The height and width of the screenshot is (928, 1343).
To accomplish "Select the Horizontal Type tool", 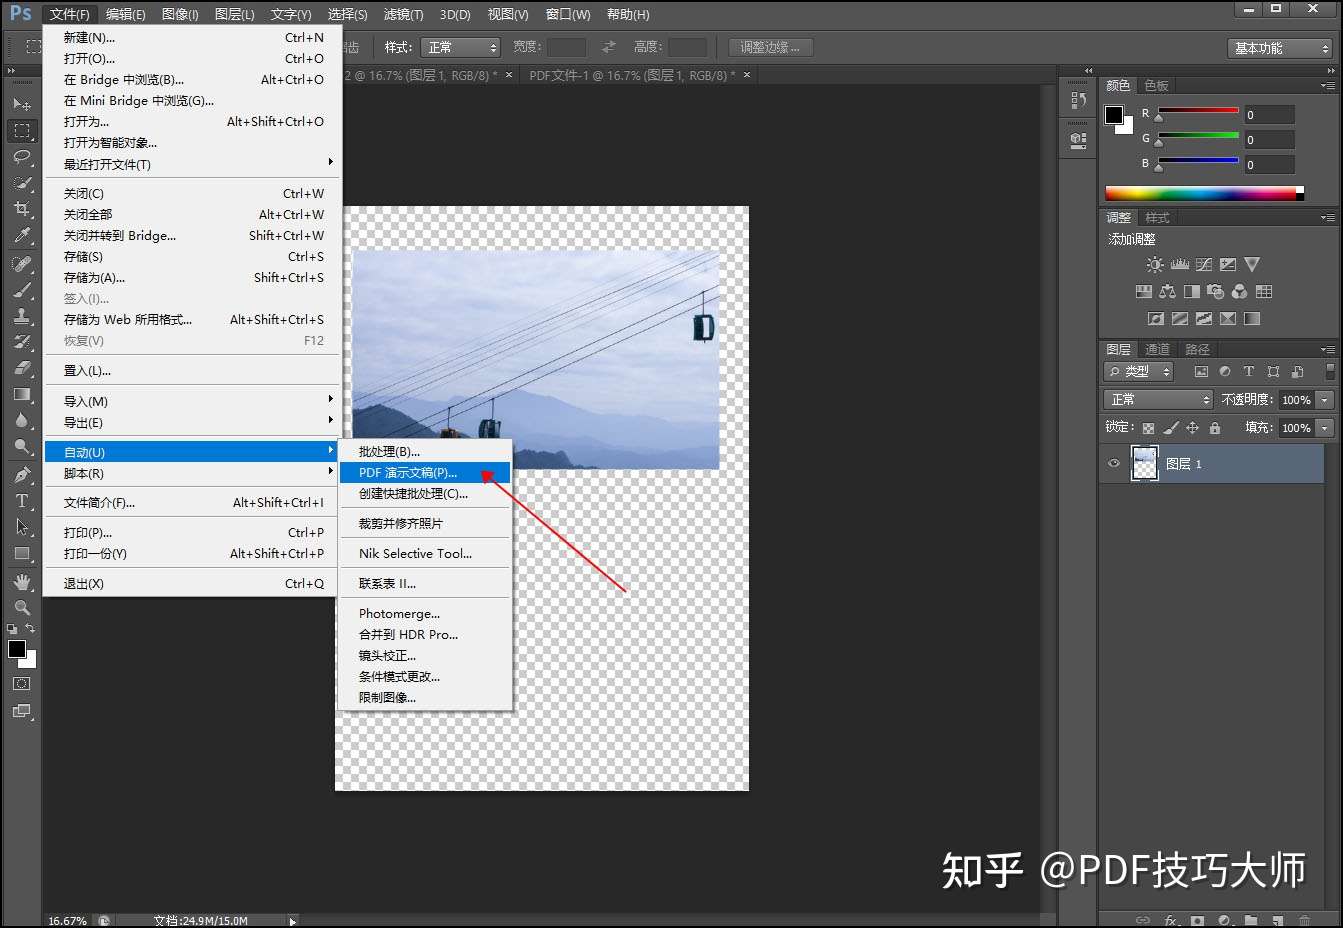I will tap(22, 501).
